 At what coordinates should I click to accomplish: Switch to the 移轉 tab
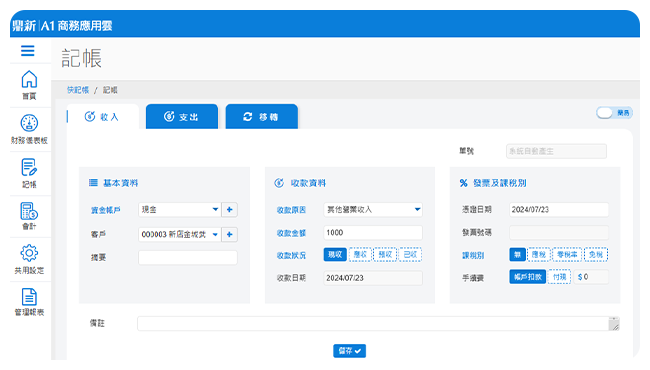tap(262, 117)
